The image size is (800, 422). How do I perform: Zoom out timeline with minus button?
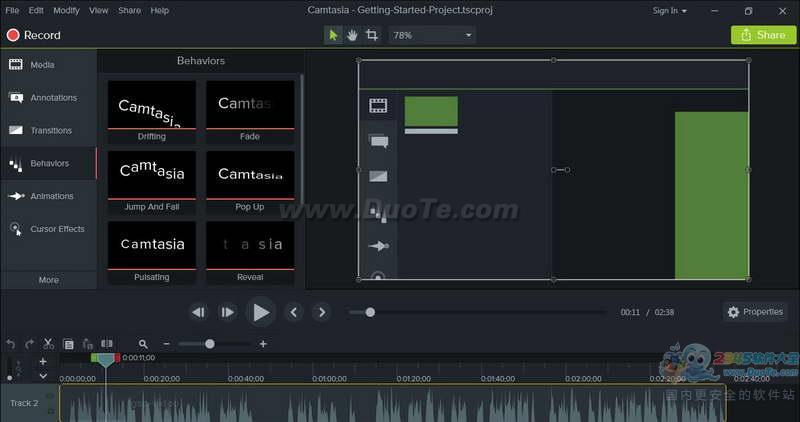click(x=166, y=344)
